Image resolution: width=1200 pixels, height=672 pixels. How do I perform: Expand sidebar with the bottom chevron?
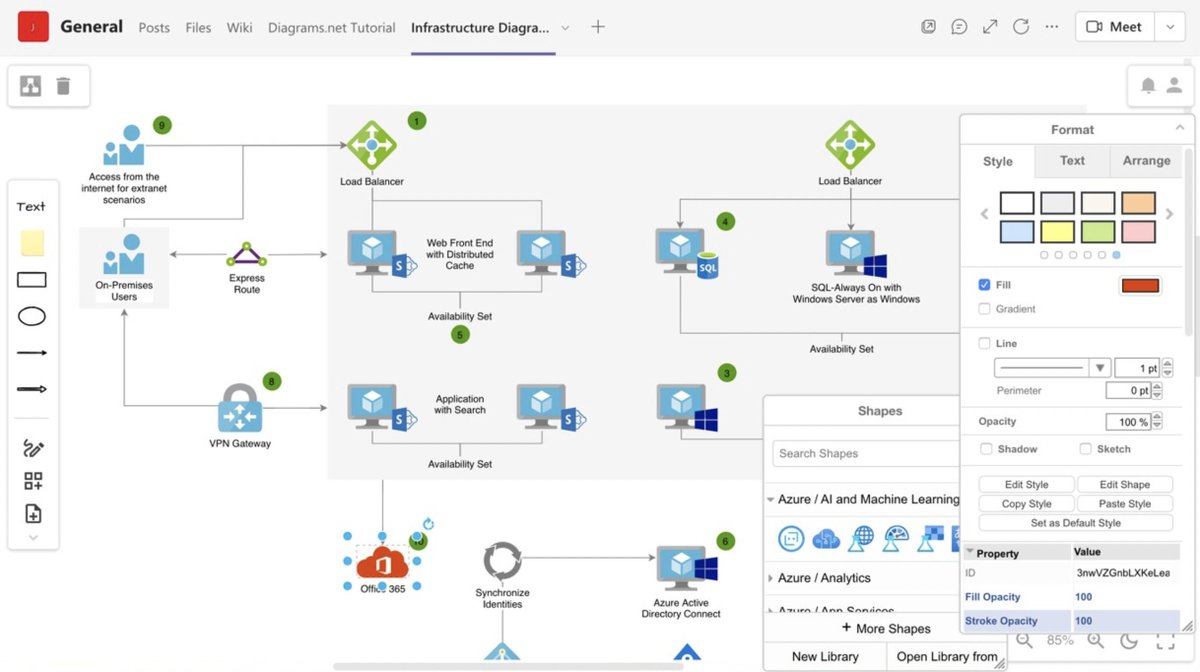pos(33,537)
